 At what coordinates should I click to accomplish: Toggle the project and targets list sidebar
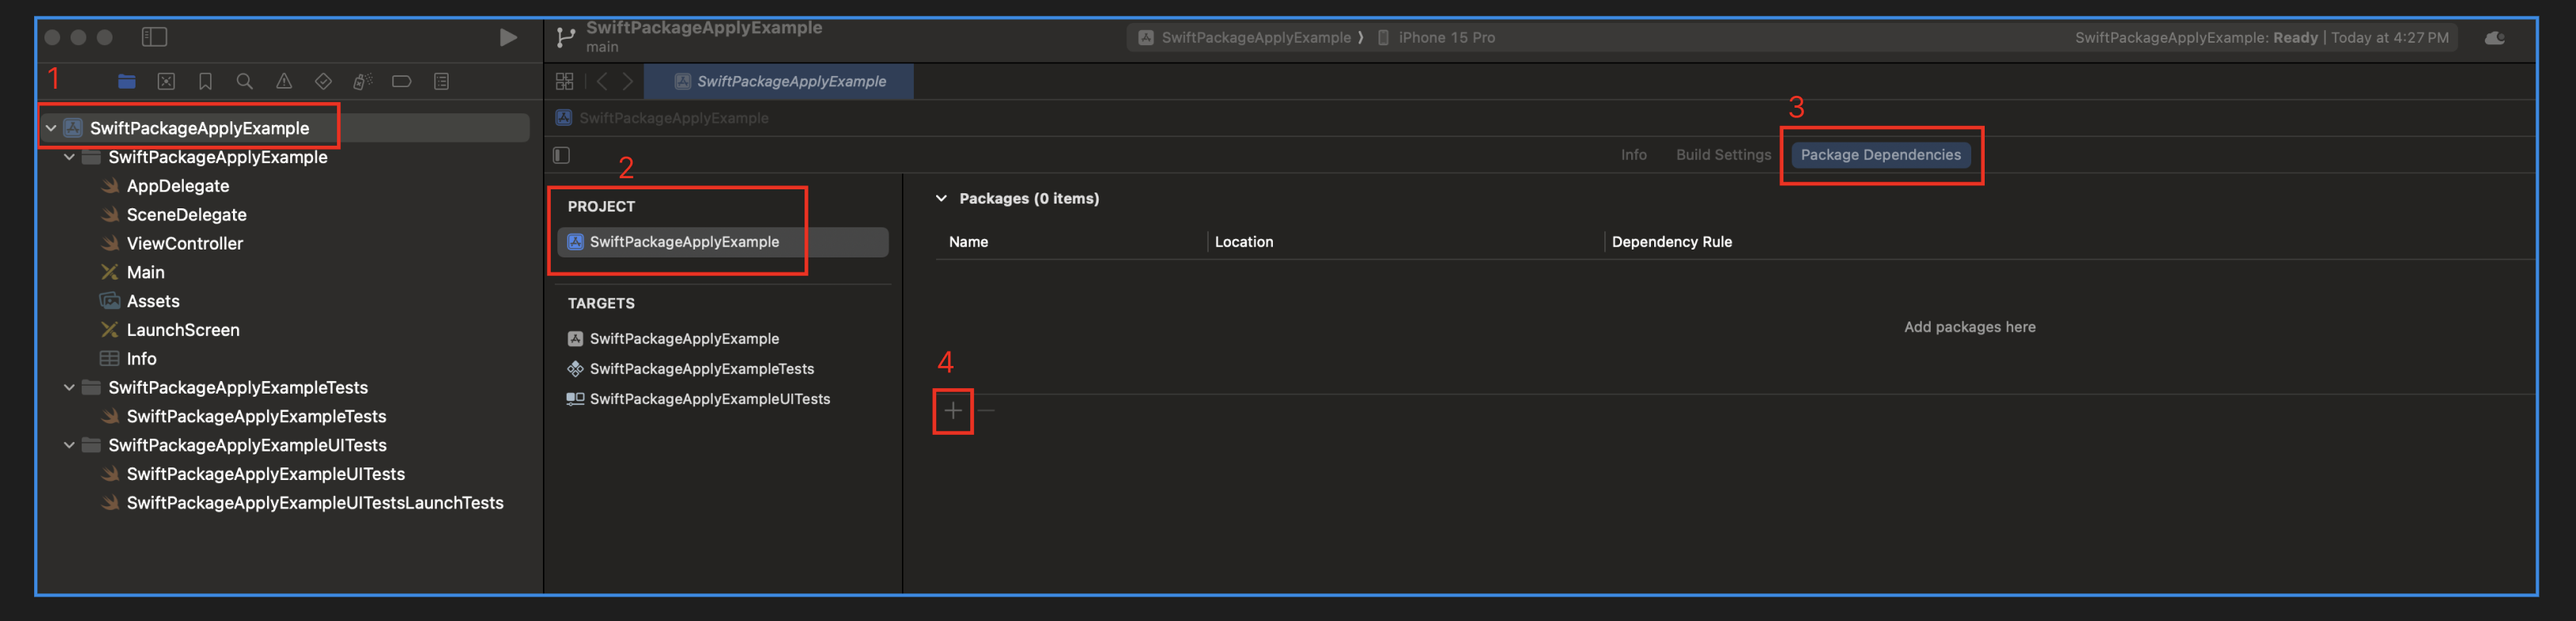[x=562, y=155]
